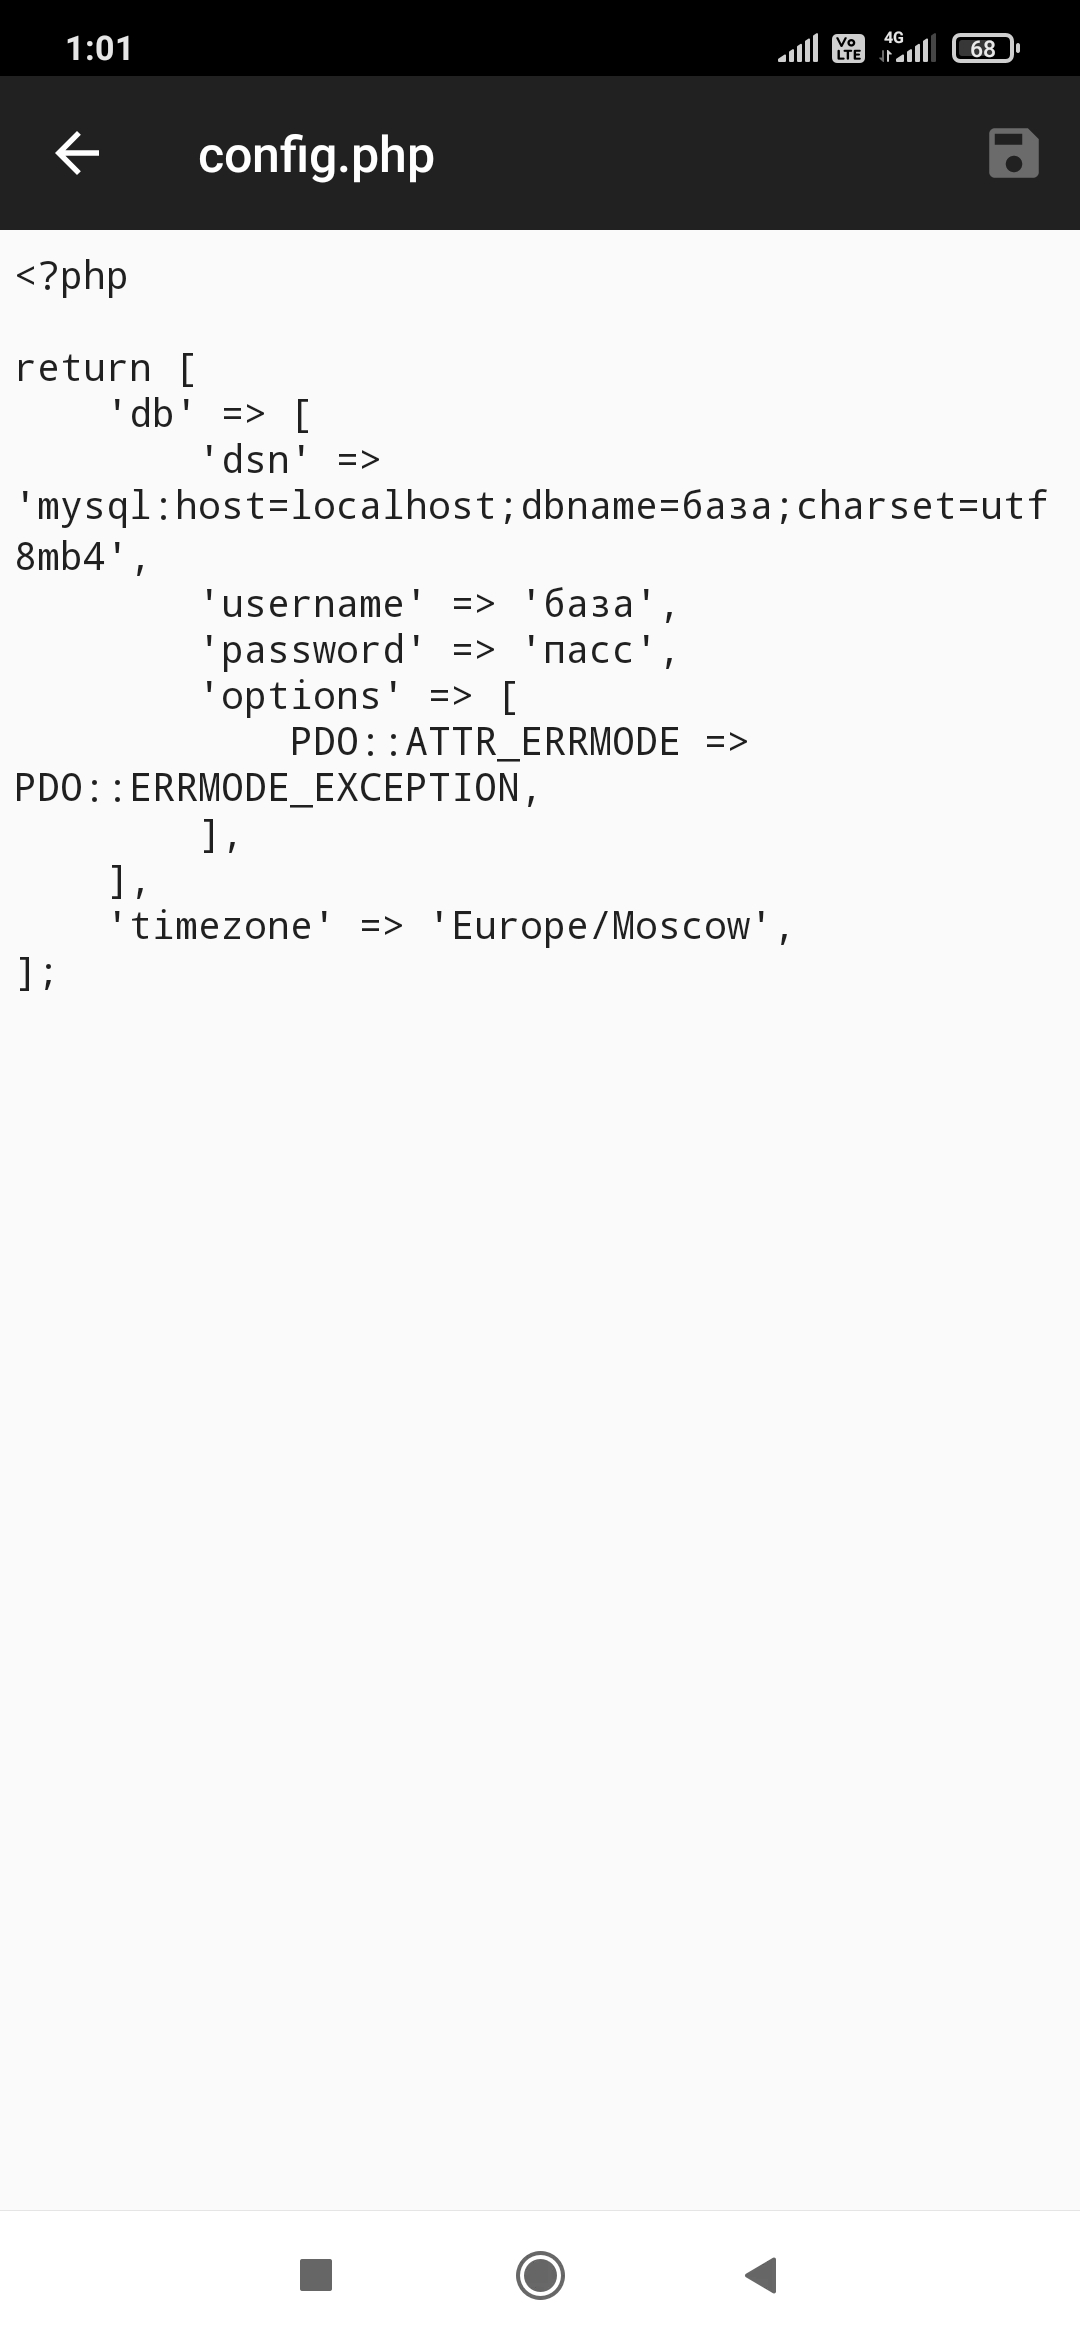Tap the Android recent apps square
Image resolution: width=1080 pixels, height=2340 pixels.
[316, 2274]
